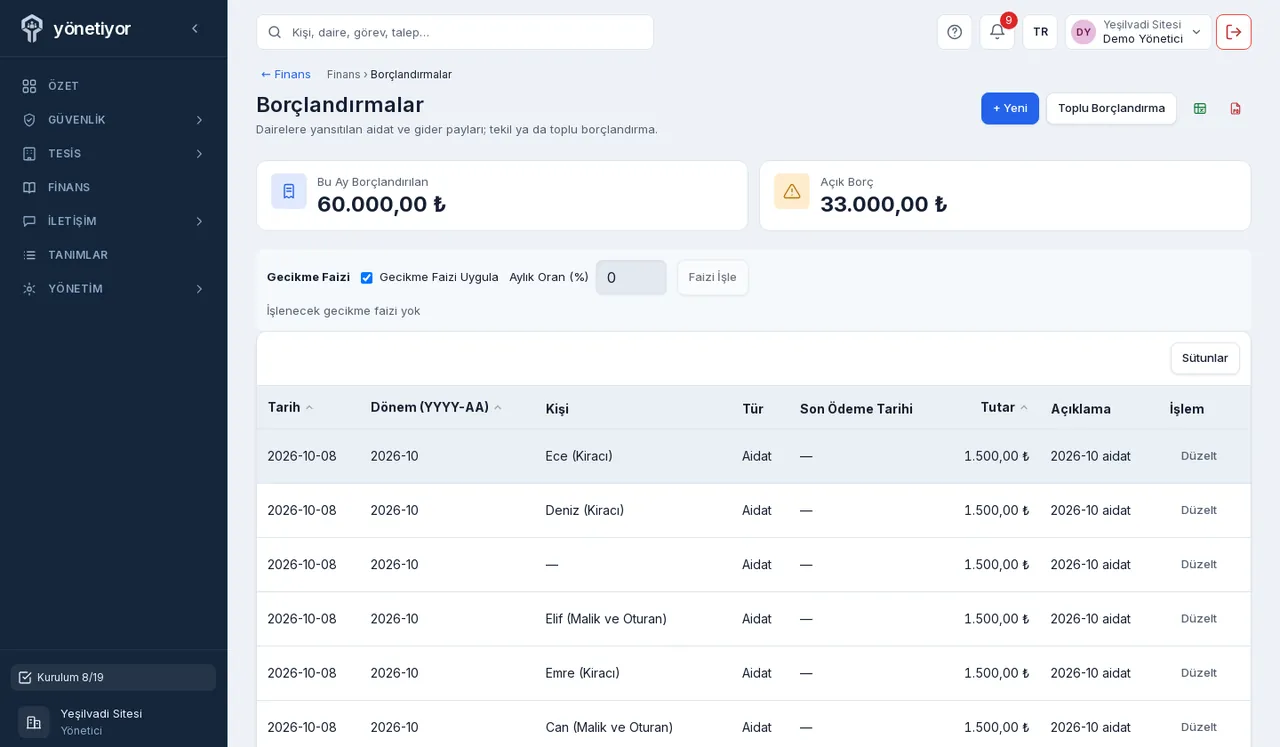The height and width of the screenshot is (747, 1280).
Task: Uncheck the Gecikme Faizi Uygula checkbox
Action: tap(366, 277)
